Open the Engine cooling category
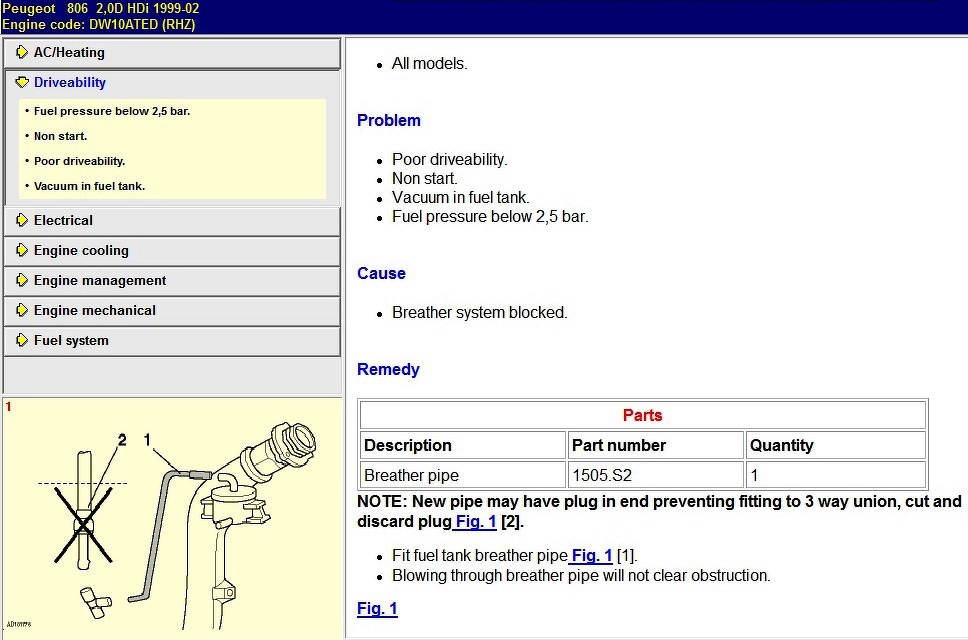 pyautogui.click(x=172, y=251)
